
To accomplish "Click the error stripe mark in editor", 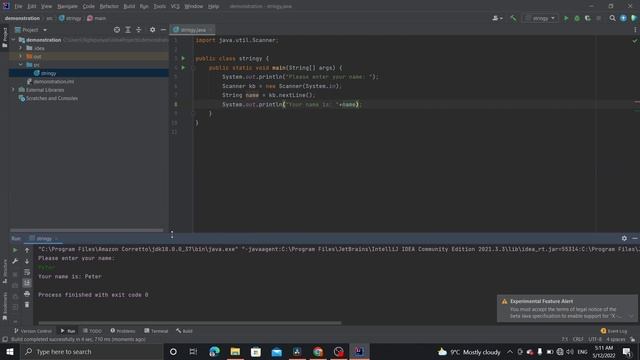I will 637,102.
